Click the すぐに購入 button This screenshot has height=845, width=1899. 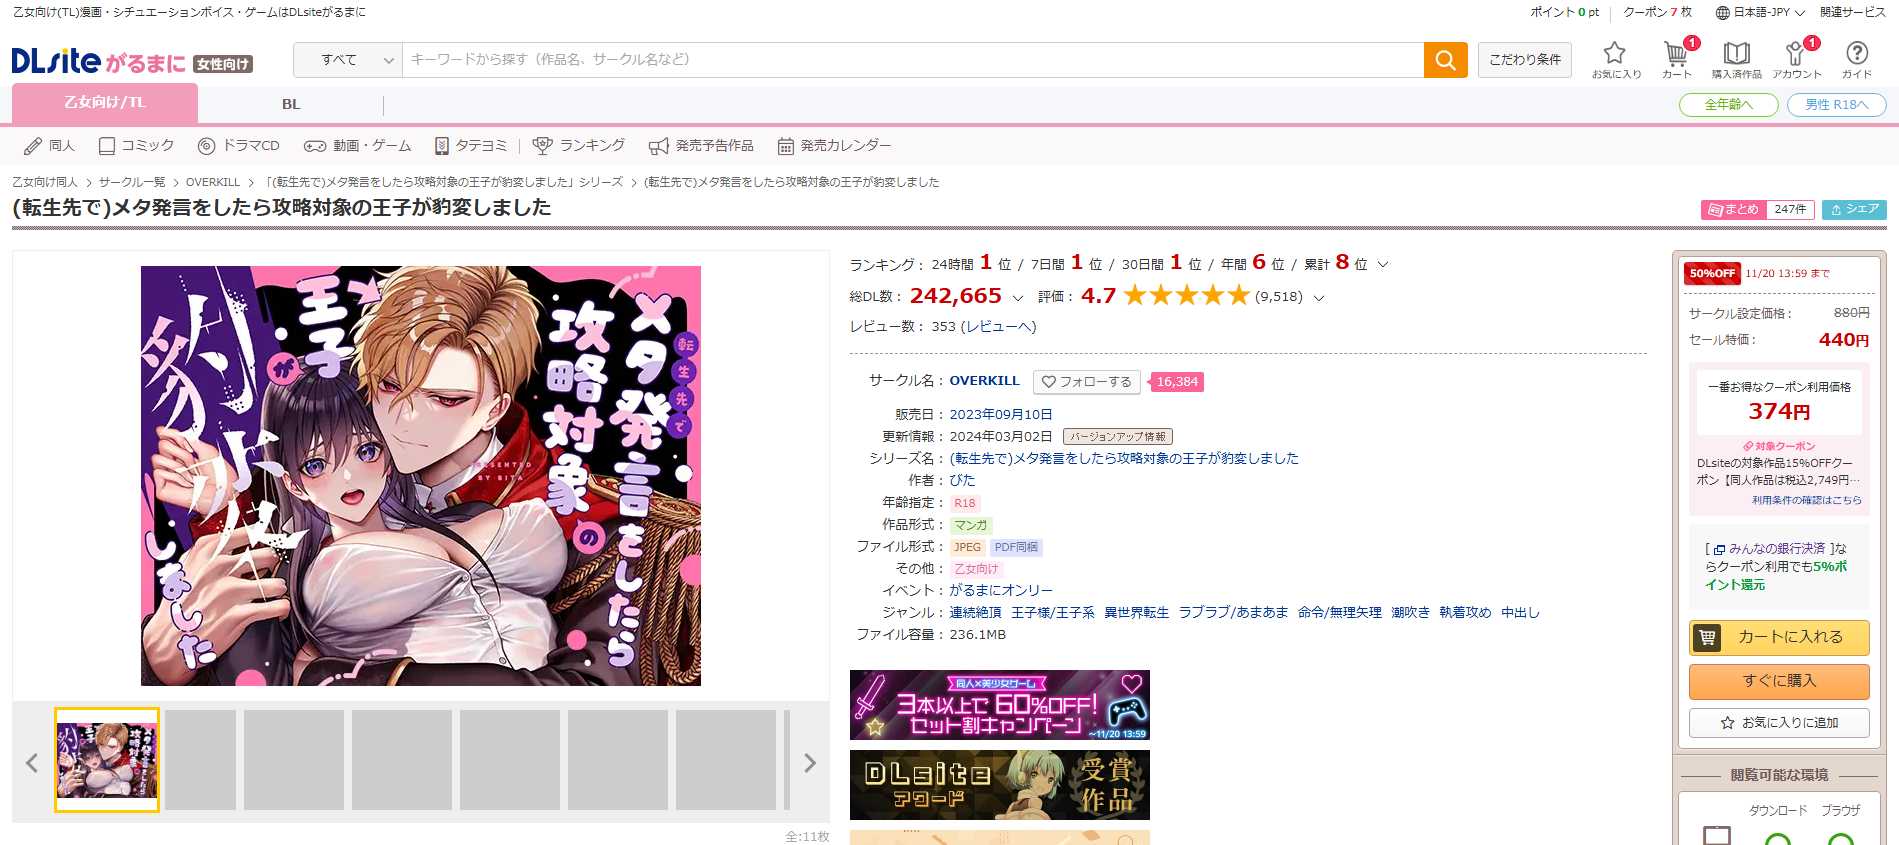tap(1779, 681)
